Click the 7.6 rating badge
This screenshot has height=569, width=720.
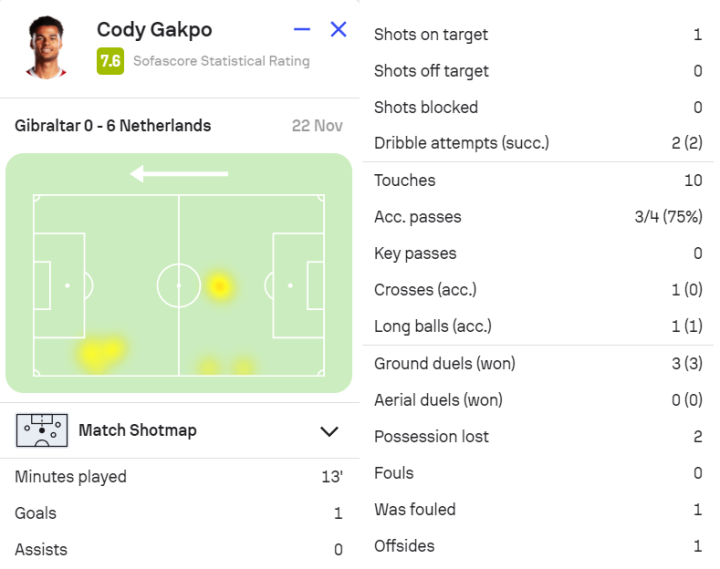[110, 61]
